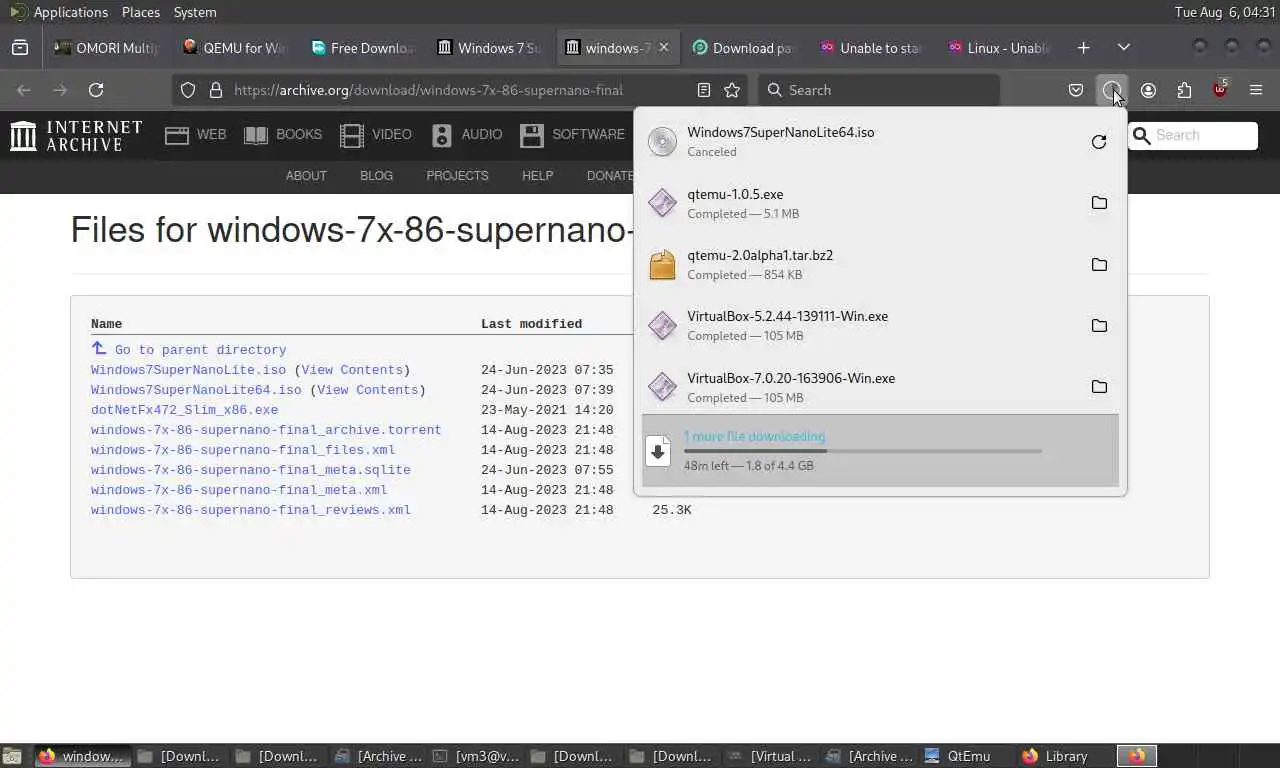Screen dimensions: 1280x768
Task: Open windows-7x-86-supernano-final_archive.torrent link
Action: (x=266, y=430)
